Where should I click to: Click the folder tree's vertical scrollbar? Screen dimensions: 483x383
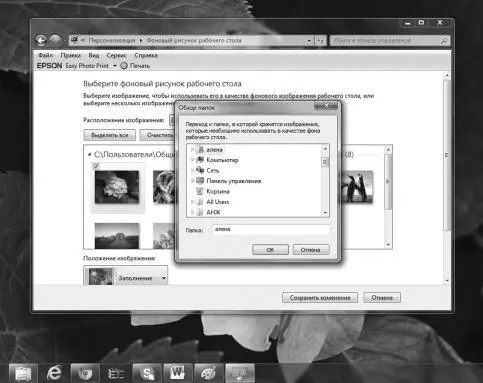pos(325,181)
